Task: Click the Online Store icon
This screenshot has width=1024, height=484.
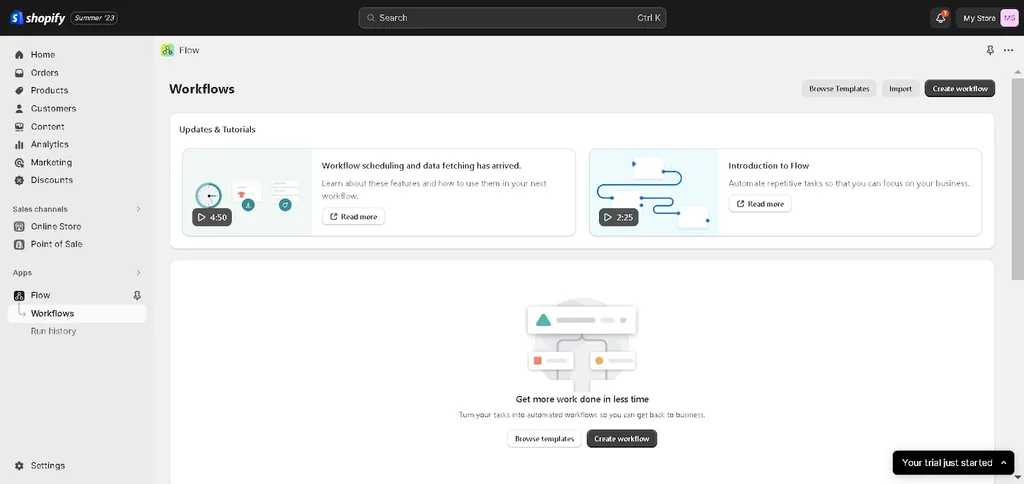Action: coord(19,227)
